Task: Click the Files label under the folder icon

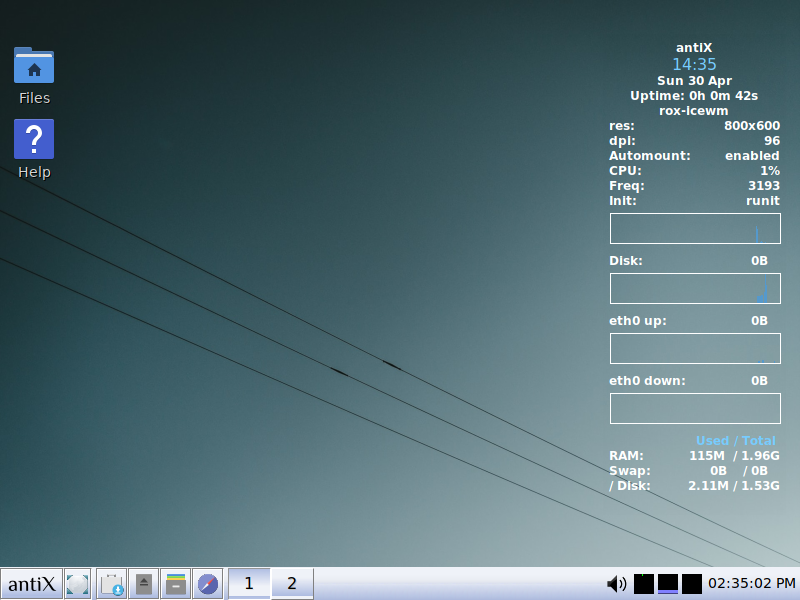Action: coord(34,98)
